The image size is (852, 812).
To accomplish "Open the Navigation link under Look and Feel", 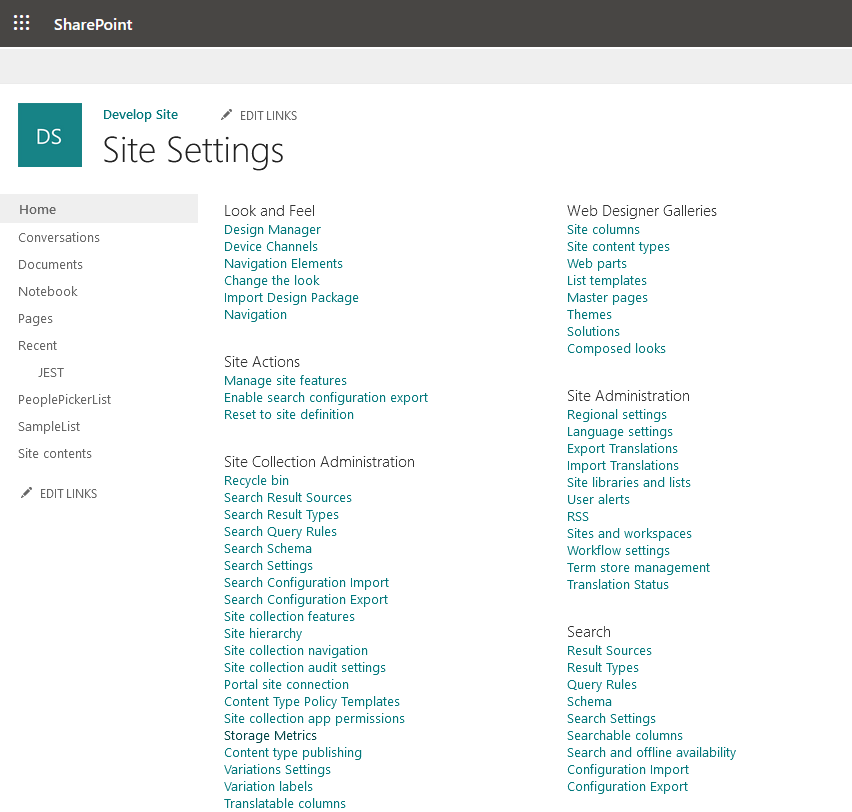I will click(x=255, y=315).
